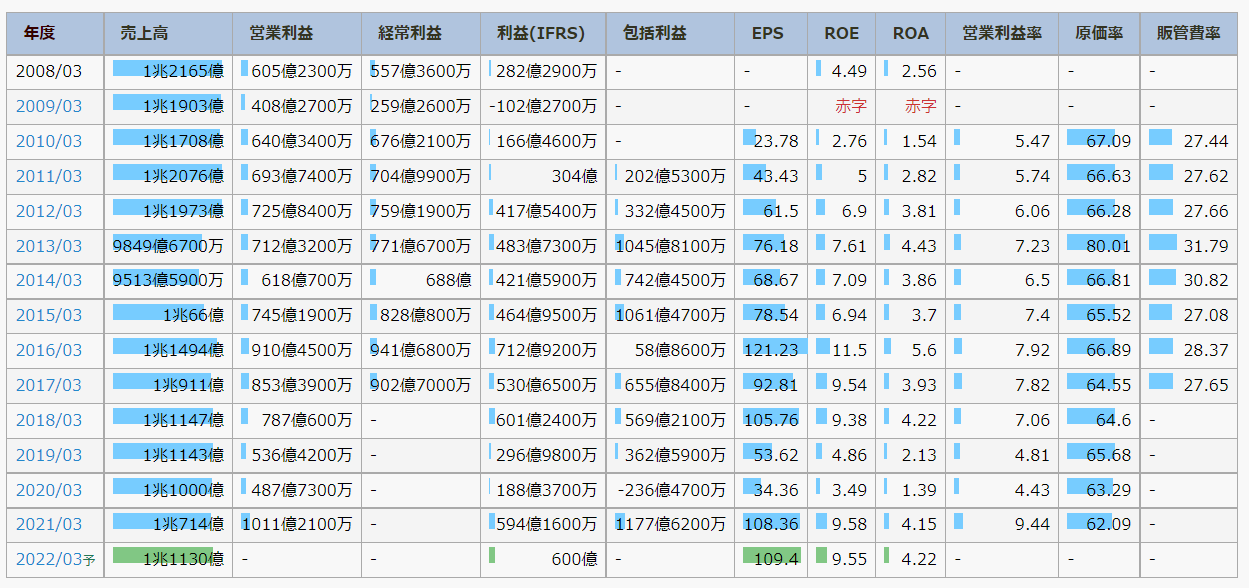Image resolution: width=1249 pixels, height=588 pixels.
Task: Select operating profit 1011億2100万
Action: pyautogui.click(x=297, y=524)
